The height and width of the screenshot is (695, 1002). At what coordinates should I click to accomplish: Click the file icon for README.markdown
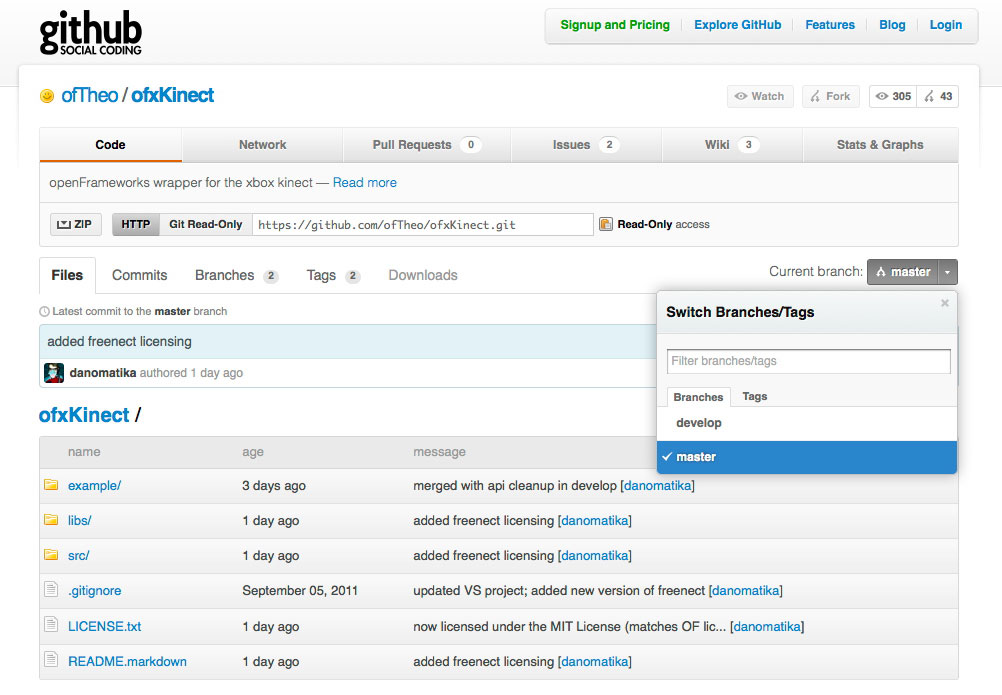point(51,659)
